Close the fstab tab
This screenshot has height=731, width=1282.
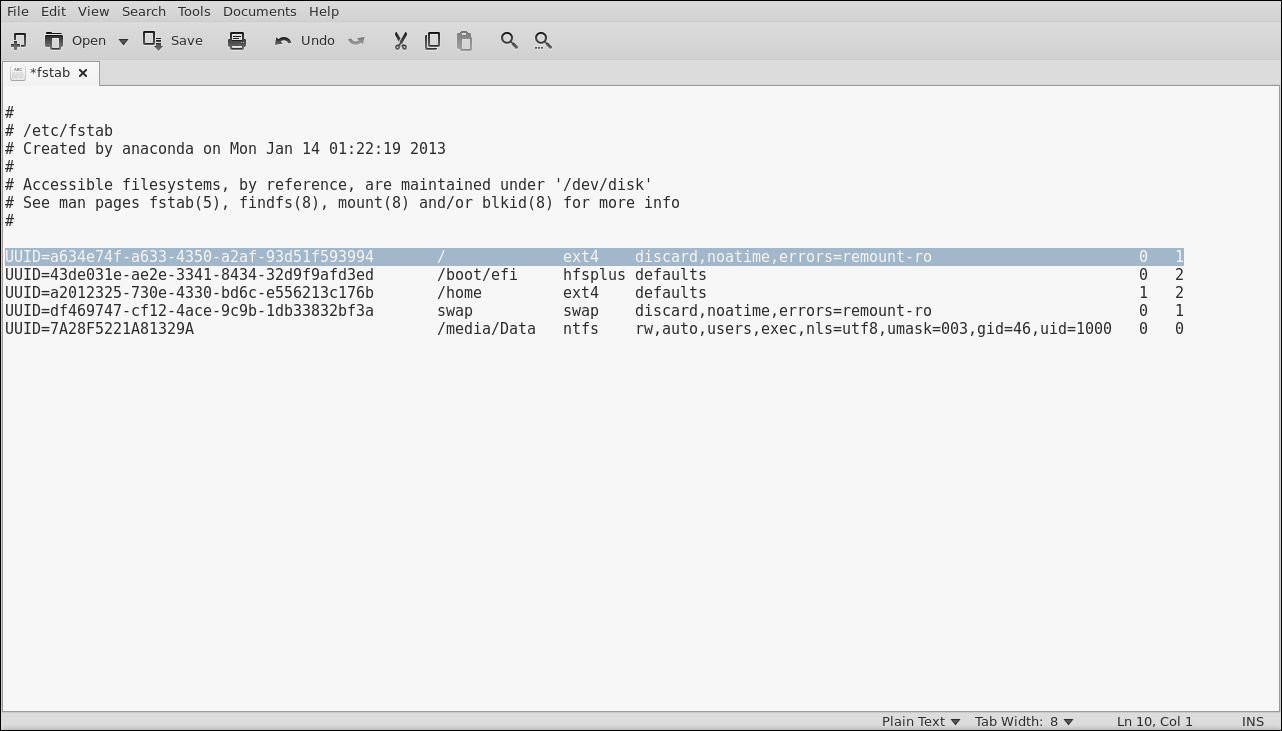pyautogui.click(x=83, y=72)
